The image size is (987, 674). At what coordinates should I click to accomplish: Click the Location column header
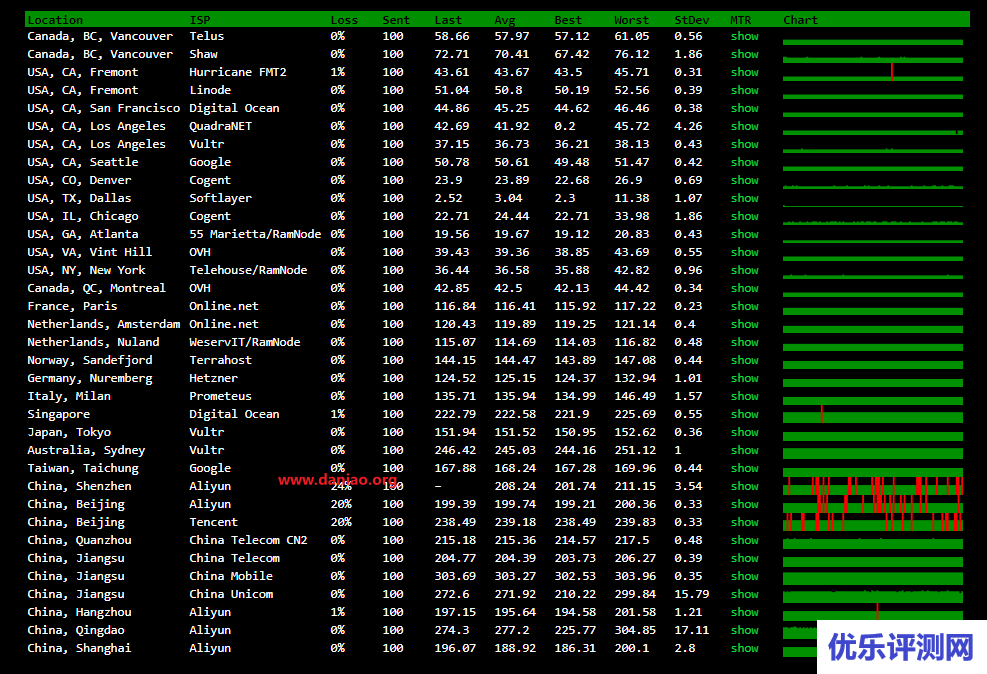[x=55, y=20]
